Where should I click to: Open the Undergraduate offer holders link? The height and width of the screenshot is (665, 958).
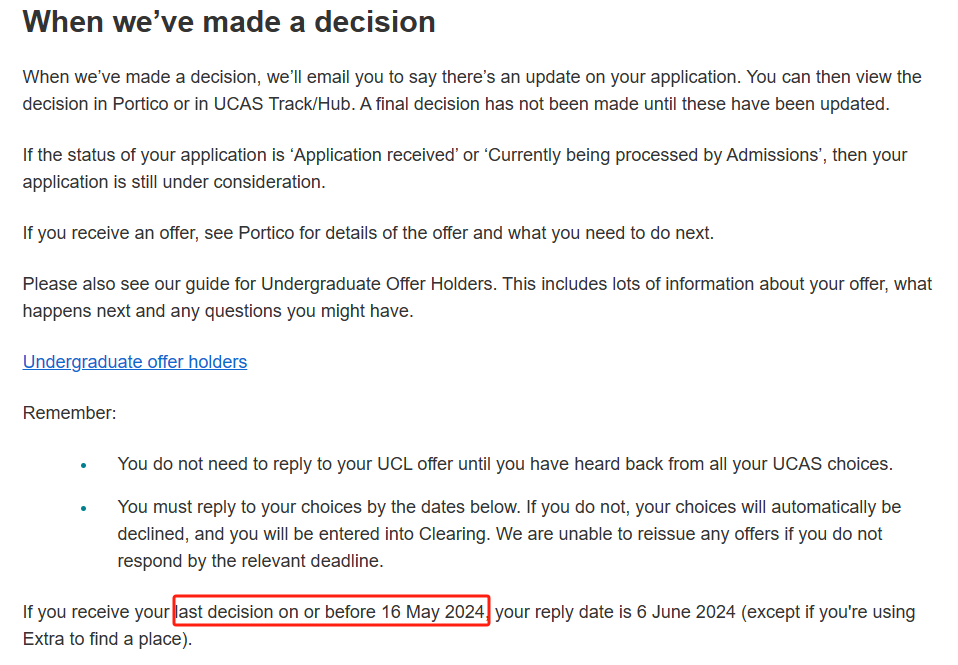(x=135, y=362)
